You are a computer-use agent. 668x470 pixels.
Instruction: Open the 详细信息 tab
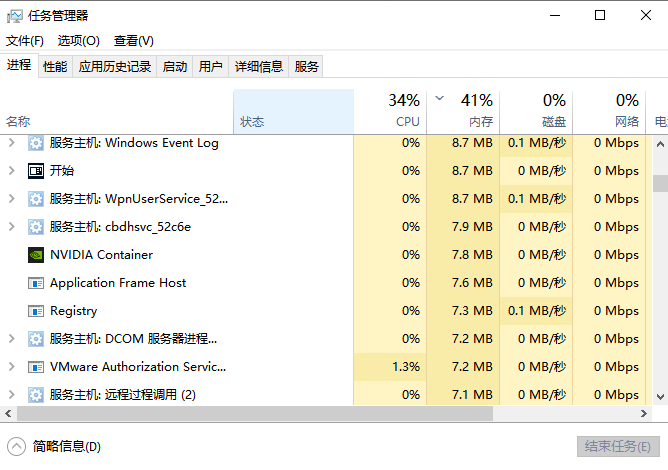pyautogui.click(x=259, y=66)
